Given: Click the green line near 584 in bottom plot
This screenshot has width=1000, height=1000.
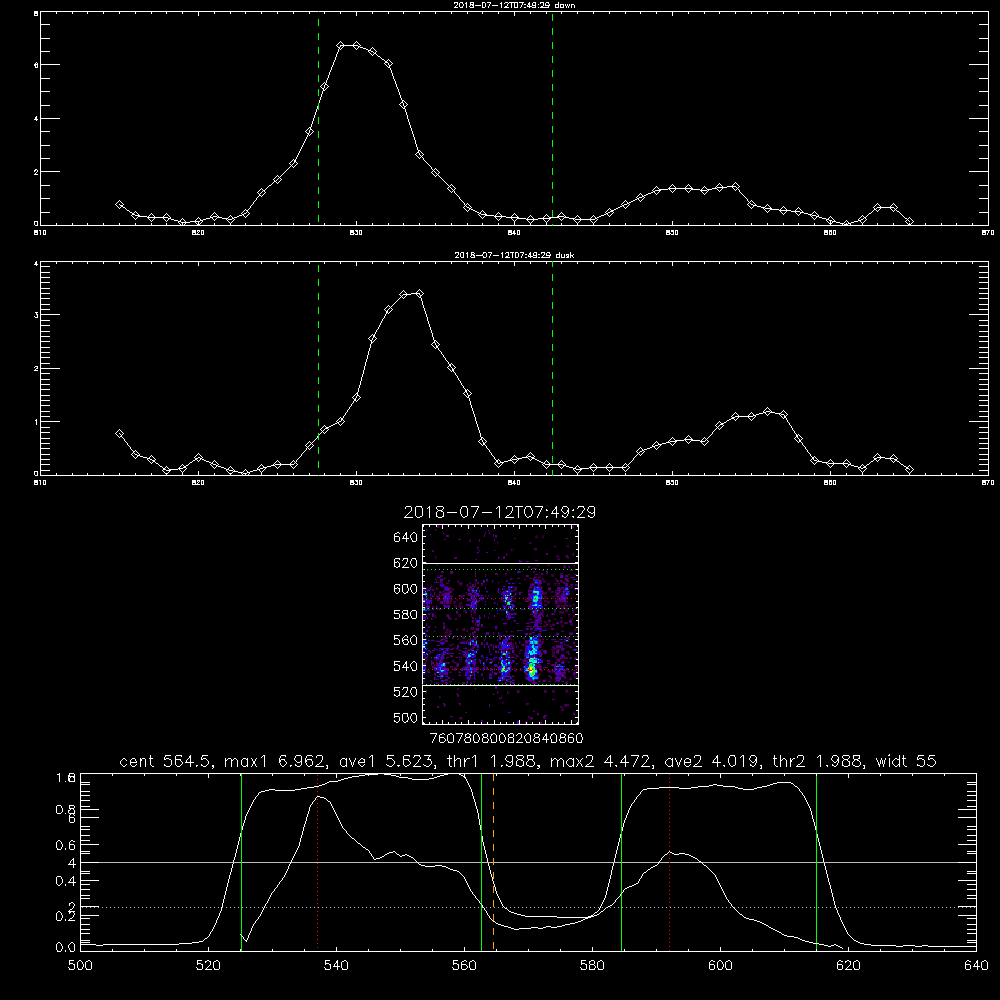Looking at the screenshot, I should (x=621, y=862).
